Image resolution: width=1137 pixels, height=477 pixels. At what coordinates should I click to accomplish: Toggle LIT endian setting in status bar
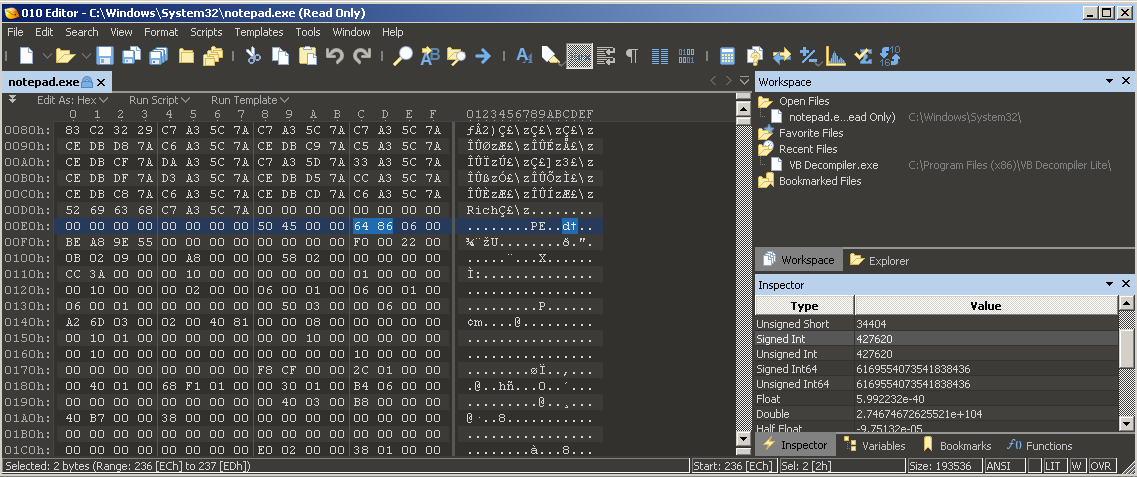point(1057,465)
